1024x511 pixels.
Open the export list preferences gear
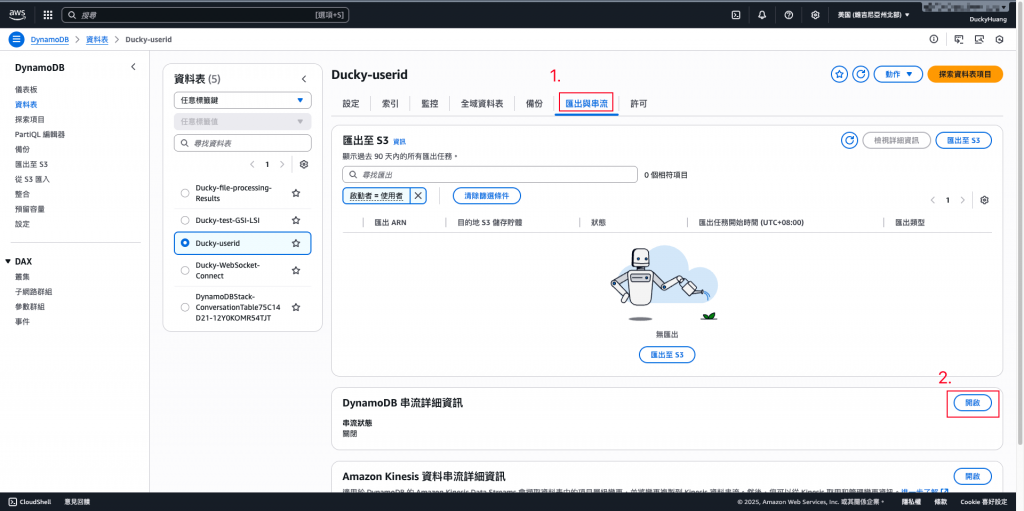(985, 200)
